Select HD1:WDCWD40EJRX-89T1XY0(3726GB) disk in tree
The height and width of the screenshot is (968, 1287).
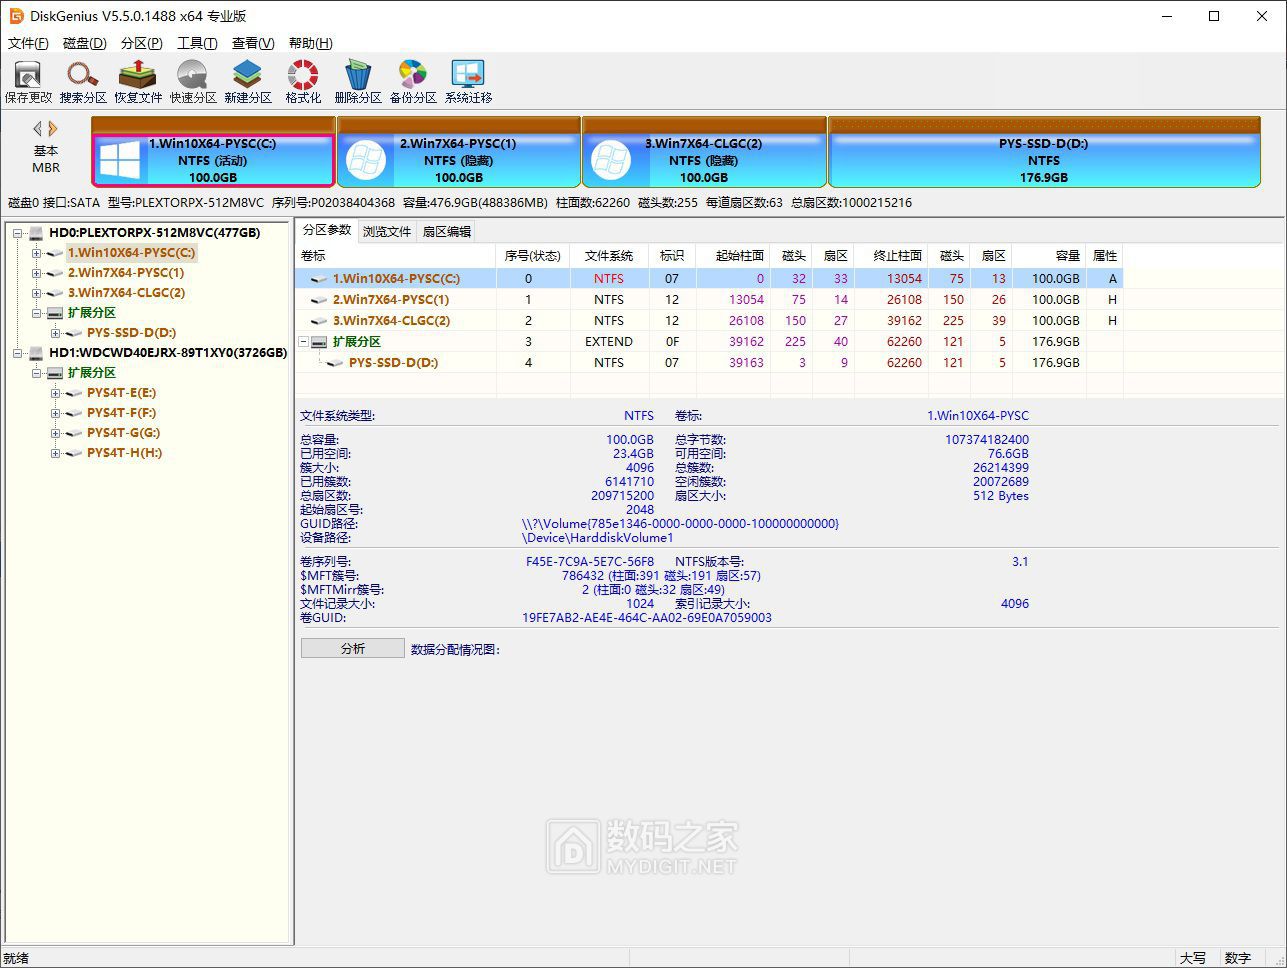(x=168, y=353)
